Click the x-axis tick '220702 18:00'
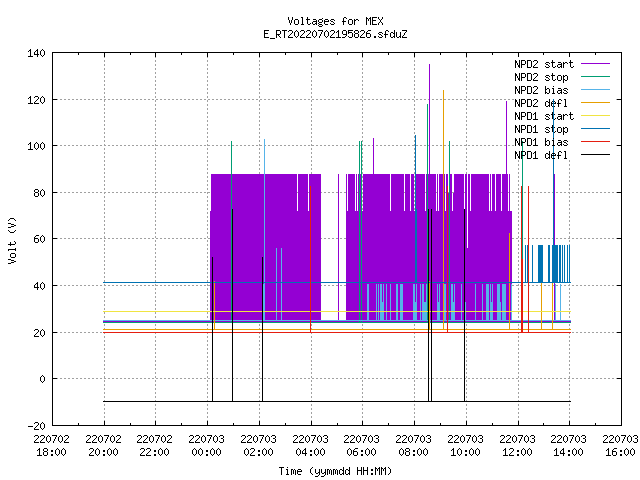 (51, 446)
